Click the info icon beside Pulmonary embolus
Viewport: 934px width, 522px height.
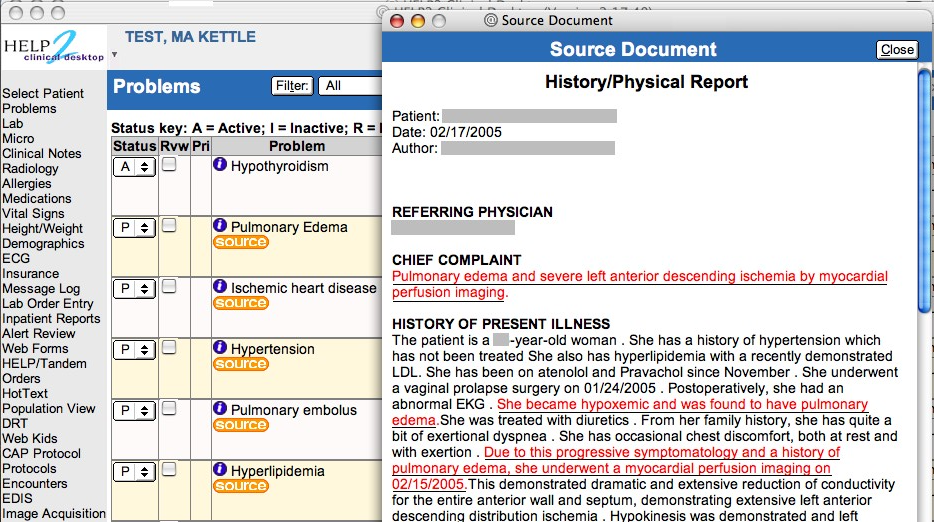[x=220, y=408]
